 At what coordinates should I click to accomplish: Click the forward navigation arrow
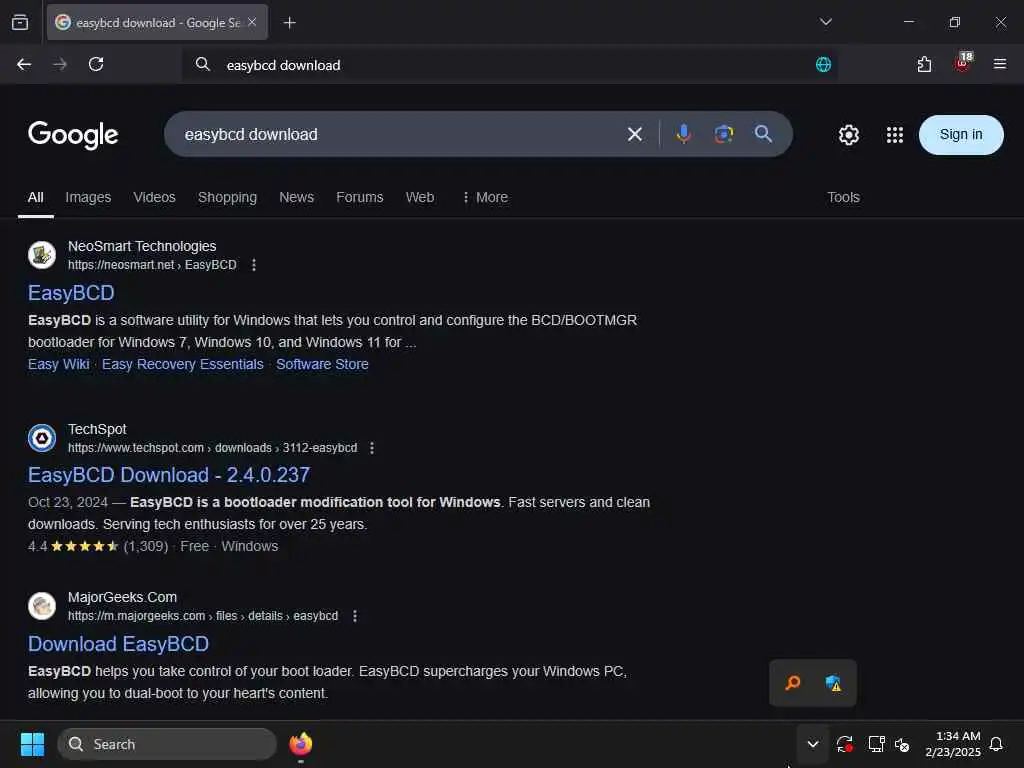59,64
